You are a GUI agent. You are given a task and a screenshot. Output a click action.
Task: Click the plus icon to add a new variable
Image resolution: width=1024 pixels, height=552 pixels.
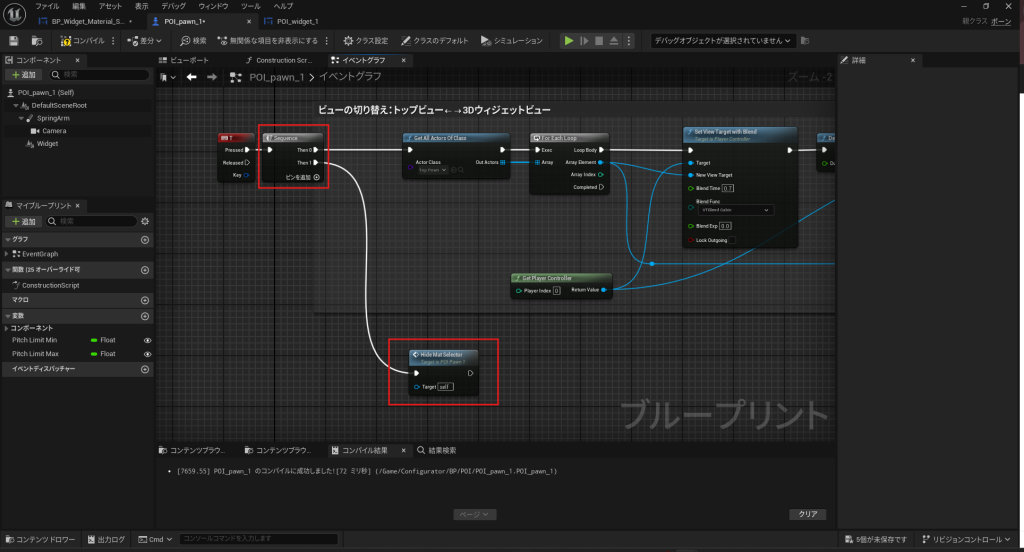tap(145, 316)
